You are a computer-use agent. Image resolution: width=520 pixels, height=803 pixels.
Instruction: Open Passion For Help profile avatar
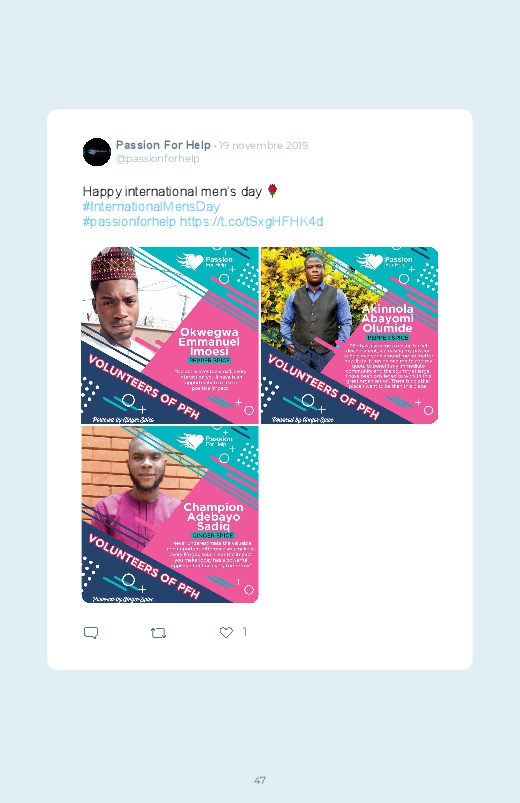pyautogui.click(x=97, y=152)
